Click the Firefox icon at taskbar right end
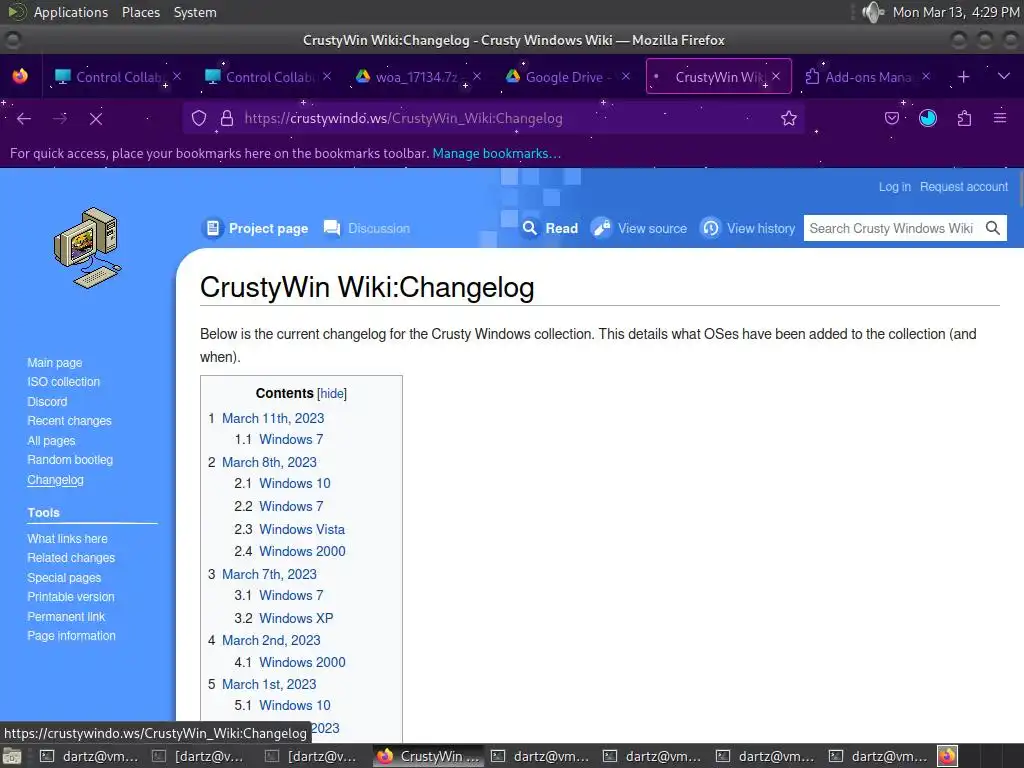Viewport: 1024px width, 768px height. coord(948,756)
